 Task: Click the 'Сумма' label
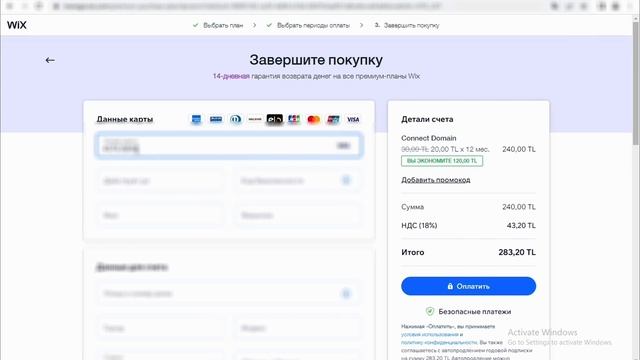point(413,207)
